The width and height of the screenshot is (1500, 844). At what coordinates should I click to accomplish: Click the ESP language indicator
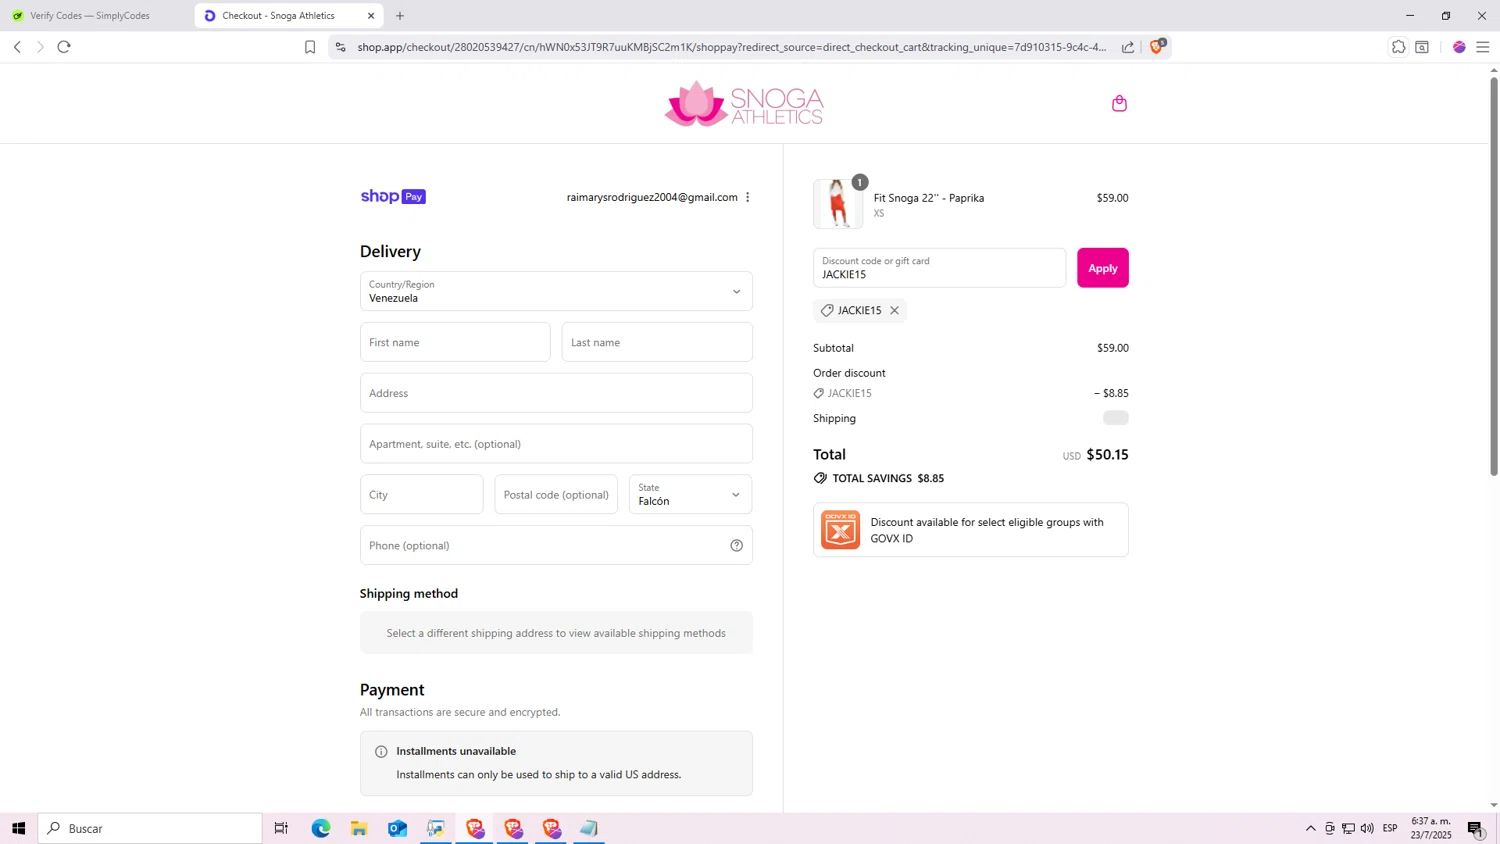(x=1390, y=828)
